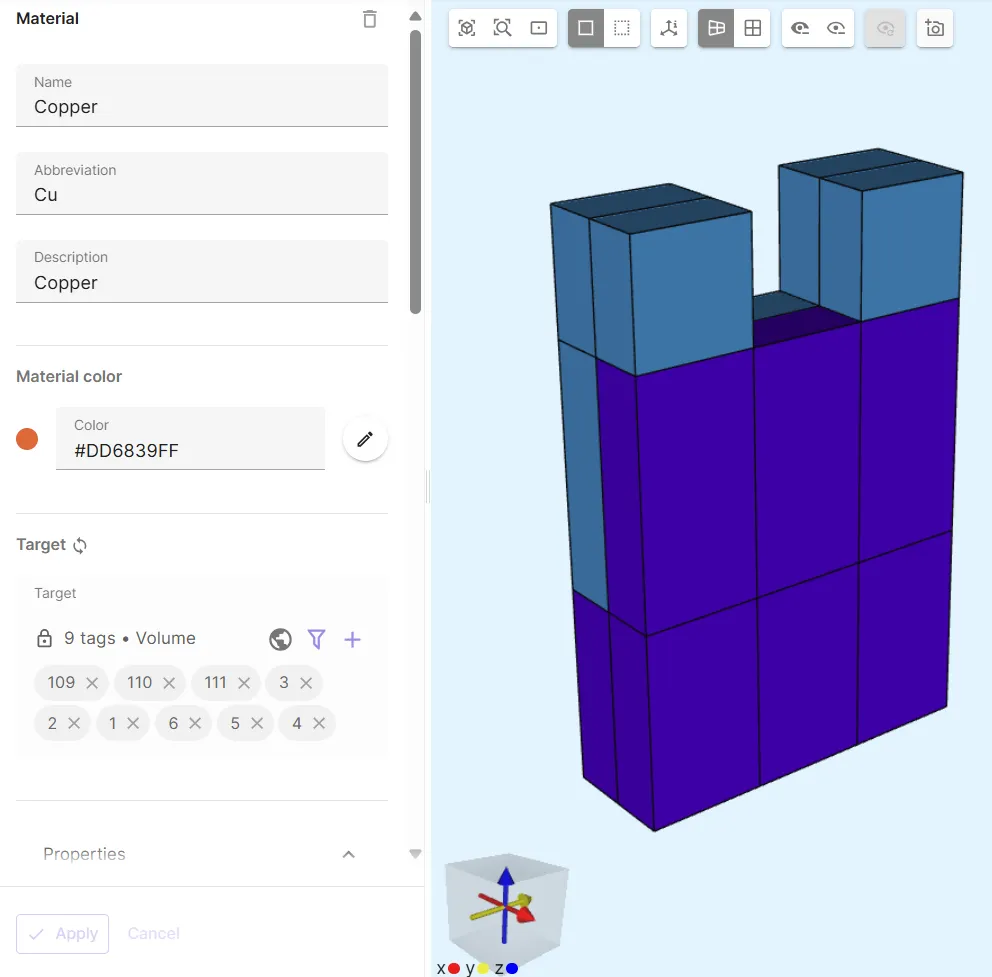Open the coordinate axes settings icon
Viewport: 992px width, 977px height.
(x=669, y=28)
